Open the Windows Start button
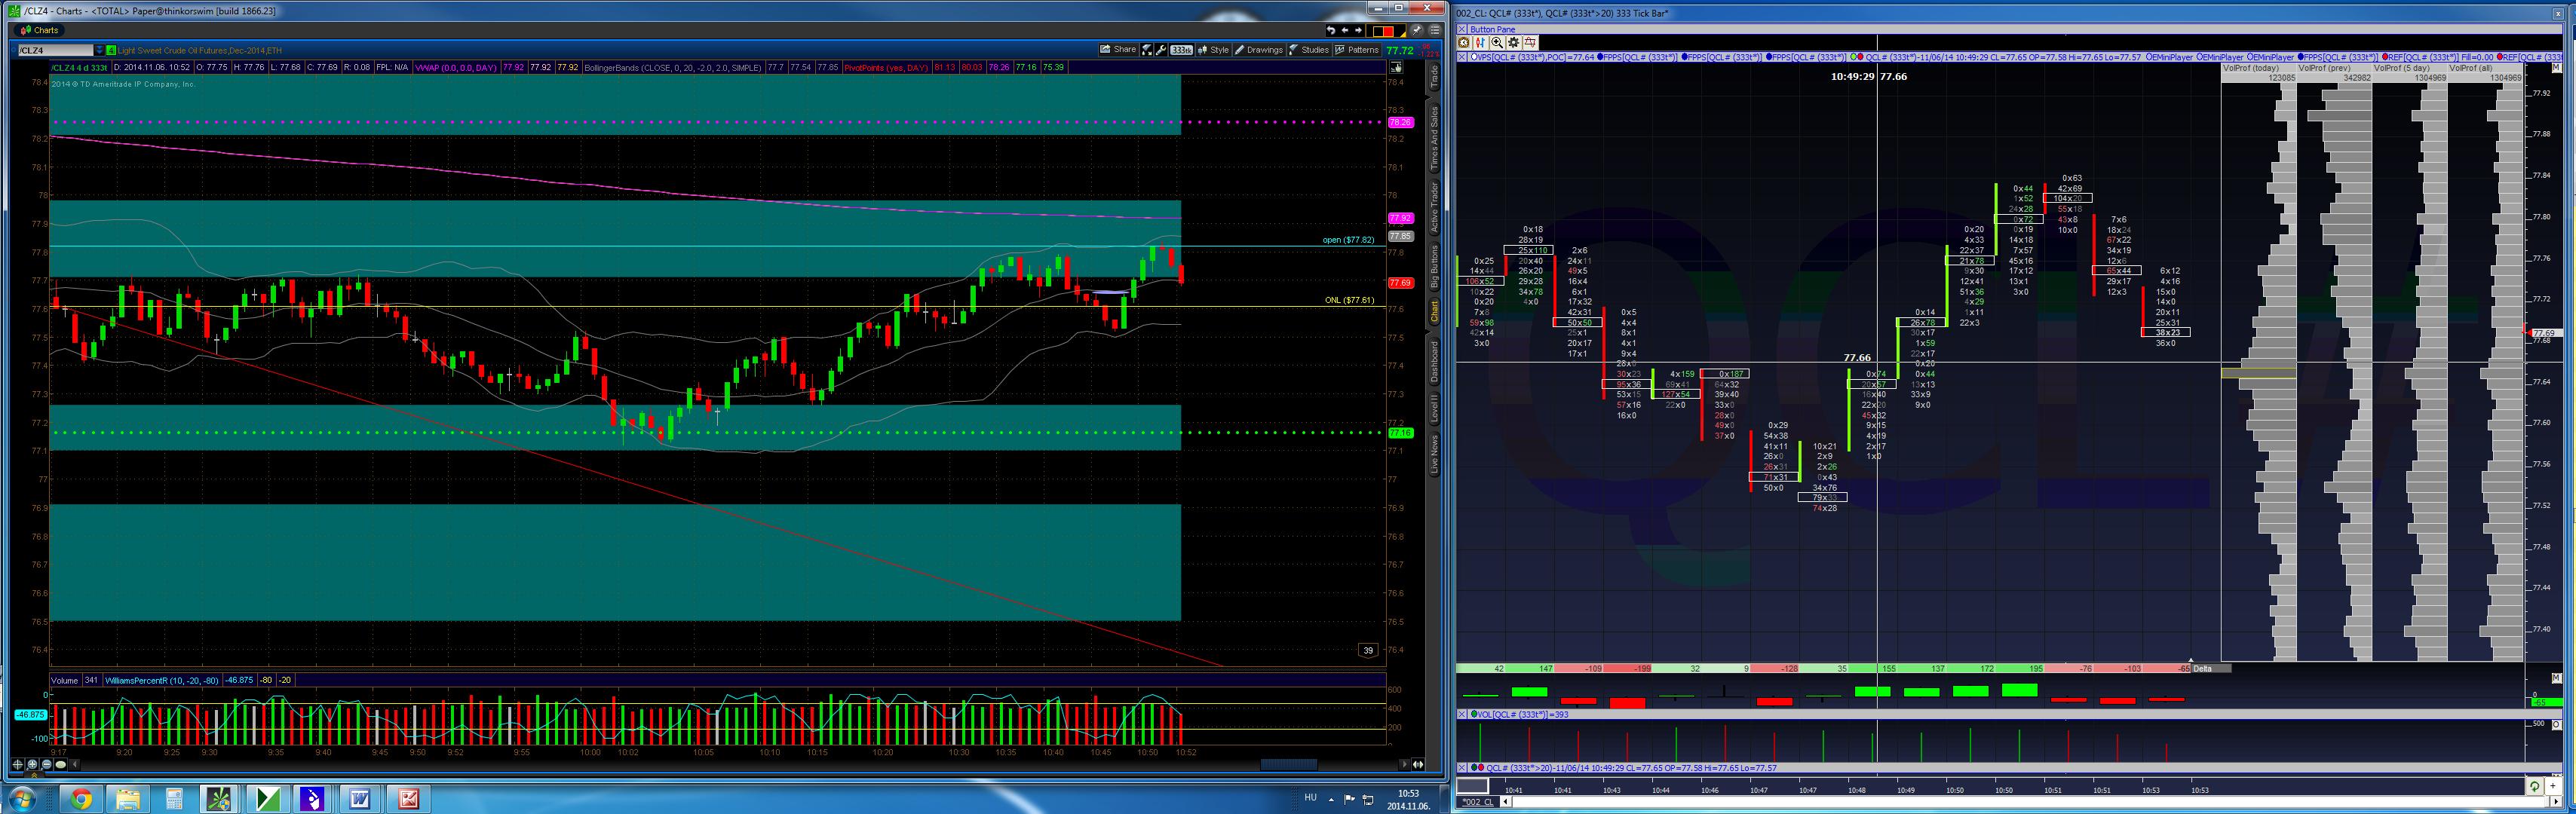The height and width of the screenshot is (814, 2576). (22, 798)
